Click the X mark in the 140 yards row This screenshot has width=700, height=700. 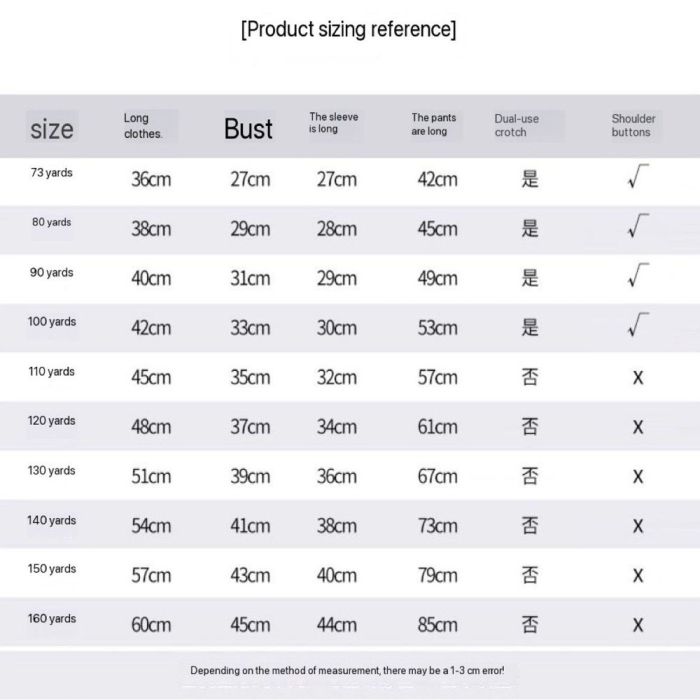coord(638,526)
